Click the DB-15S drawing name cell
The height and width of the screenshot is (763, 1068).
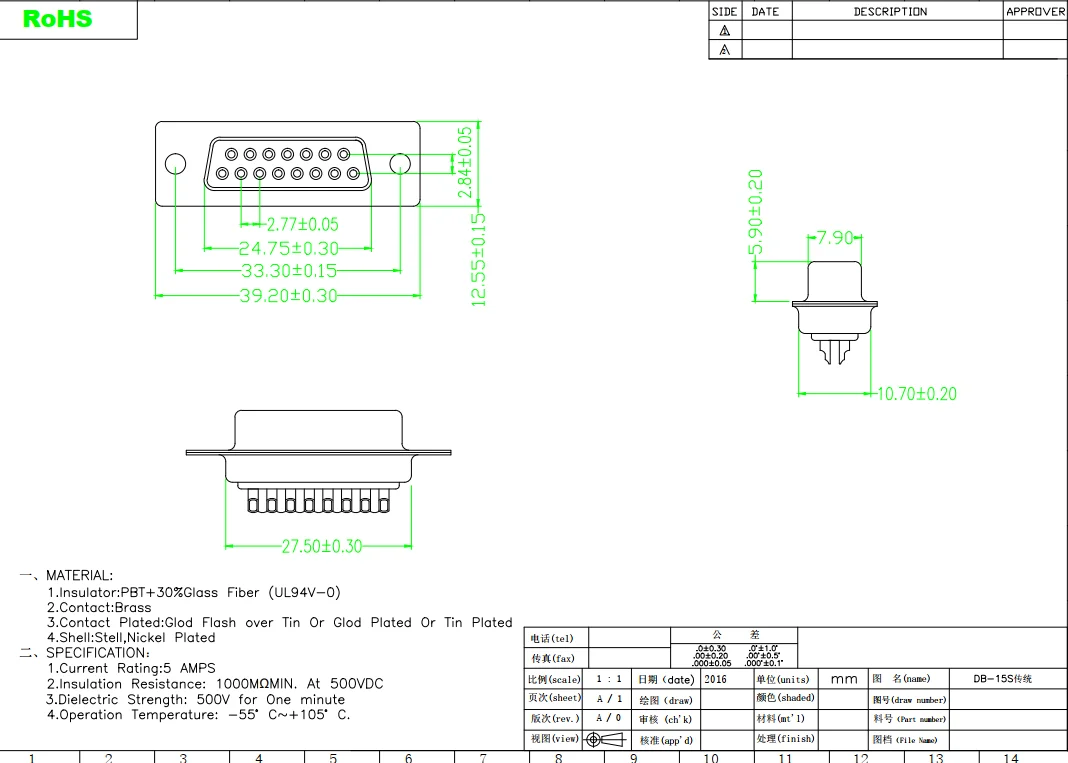(x=1002, y=679)
